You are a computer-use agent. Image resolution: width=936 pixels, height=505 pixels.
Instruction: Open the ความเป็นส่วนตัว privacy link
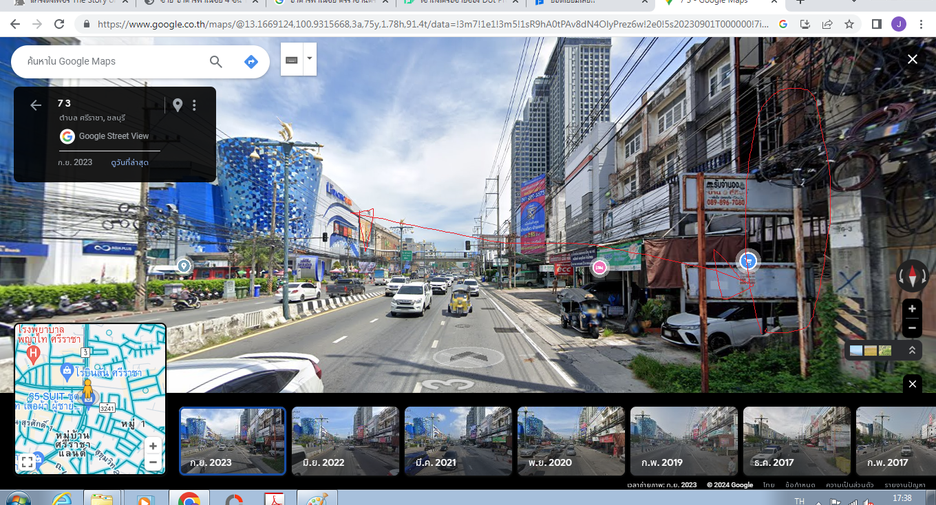coord(849,485)
